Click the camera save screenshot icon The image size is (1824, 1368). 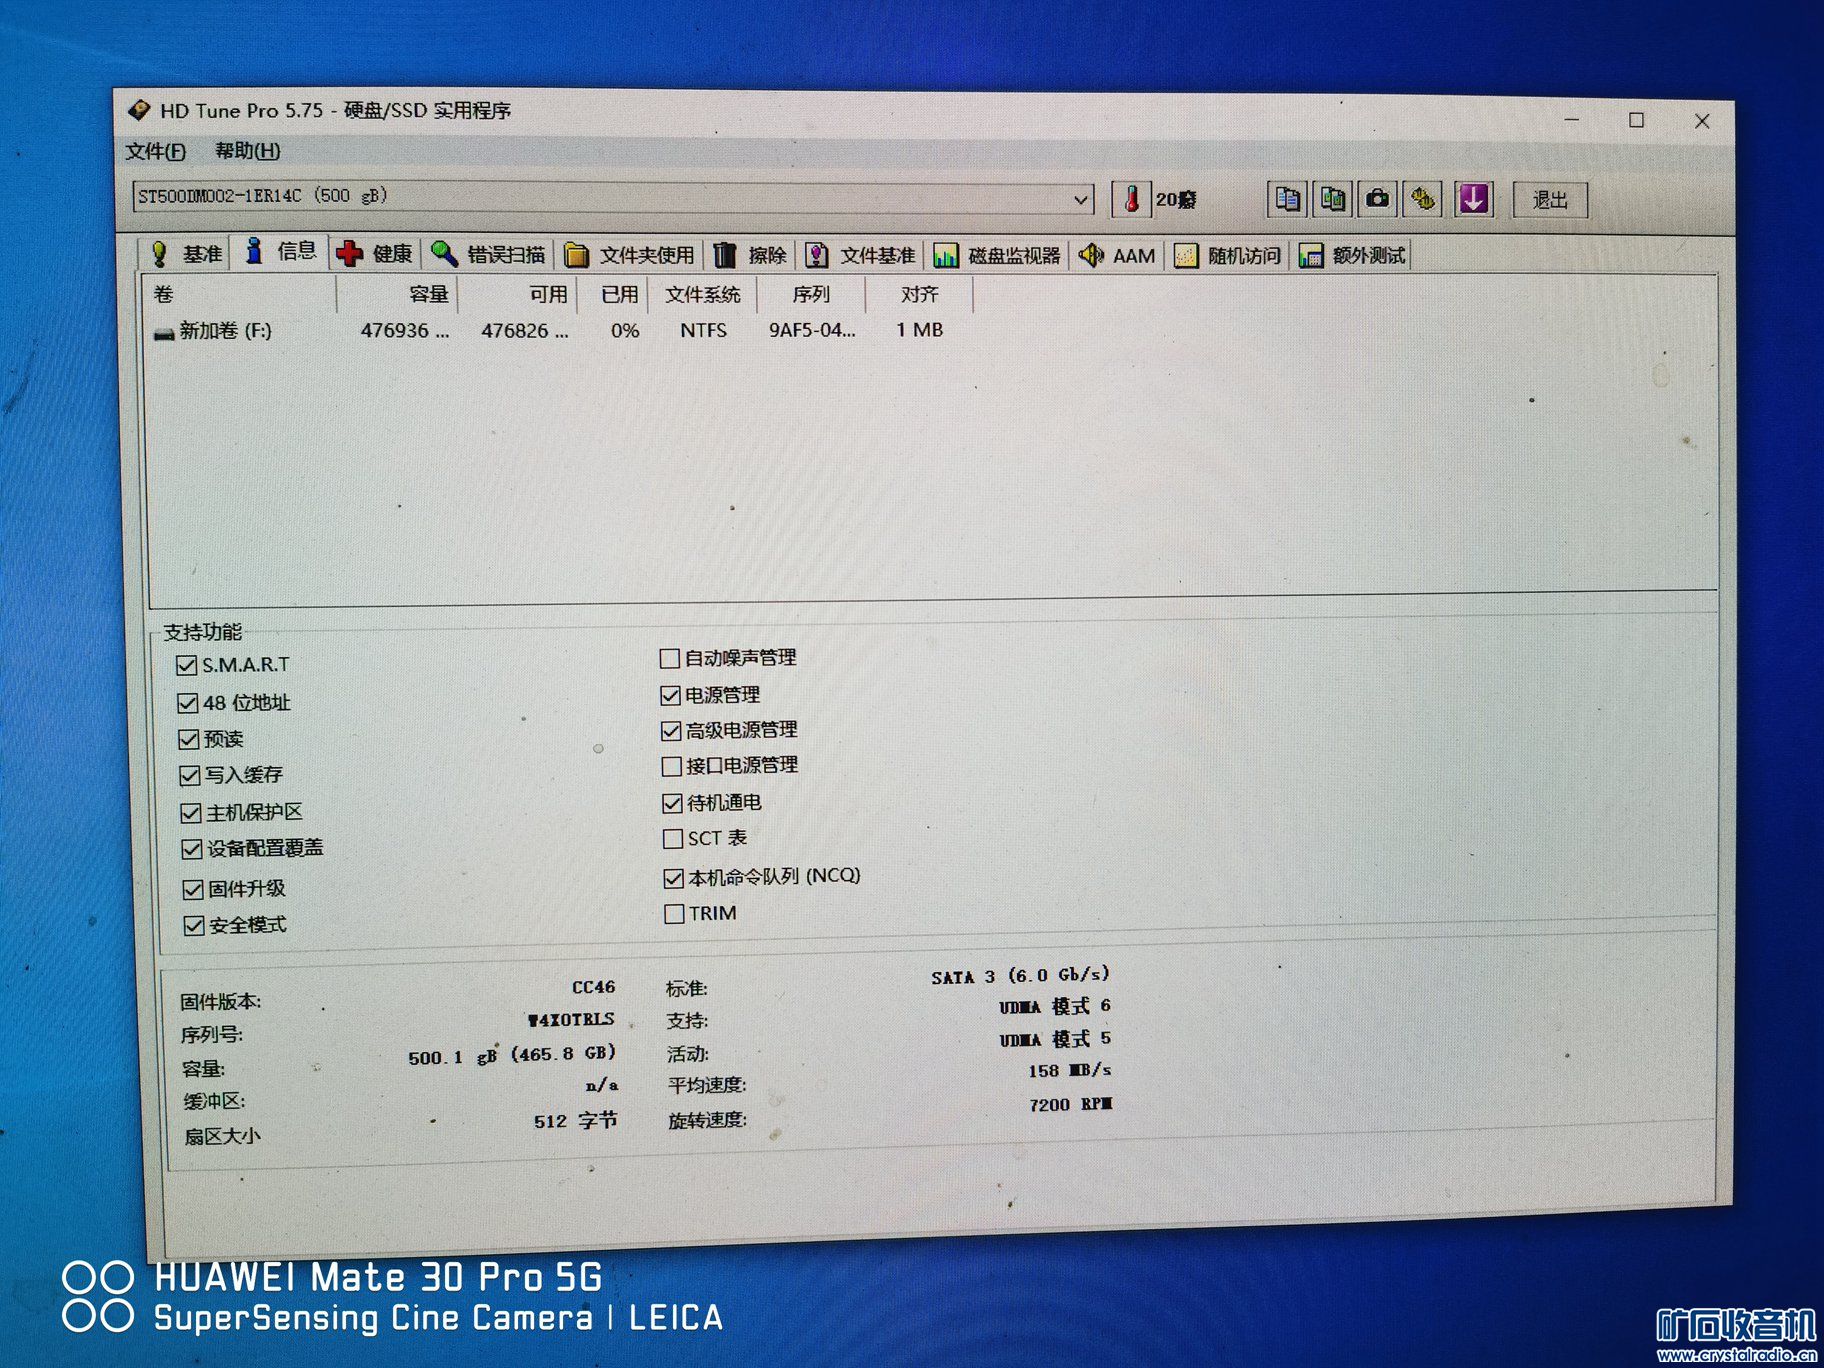click(x=1378, y=199)
